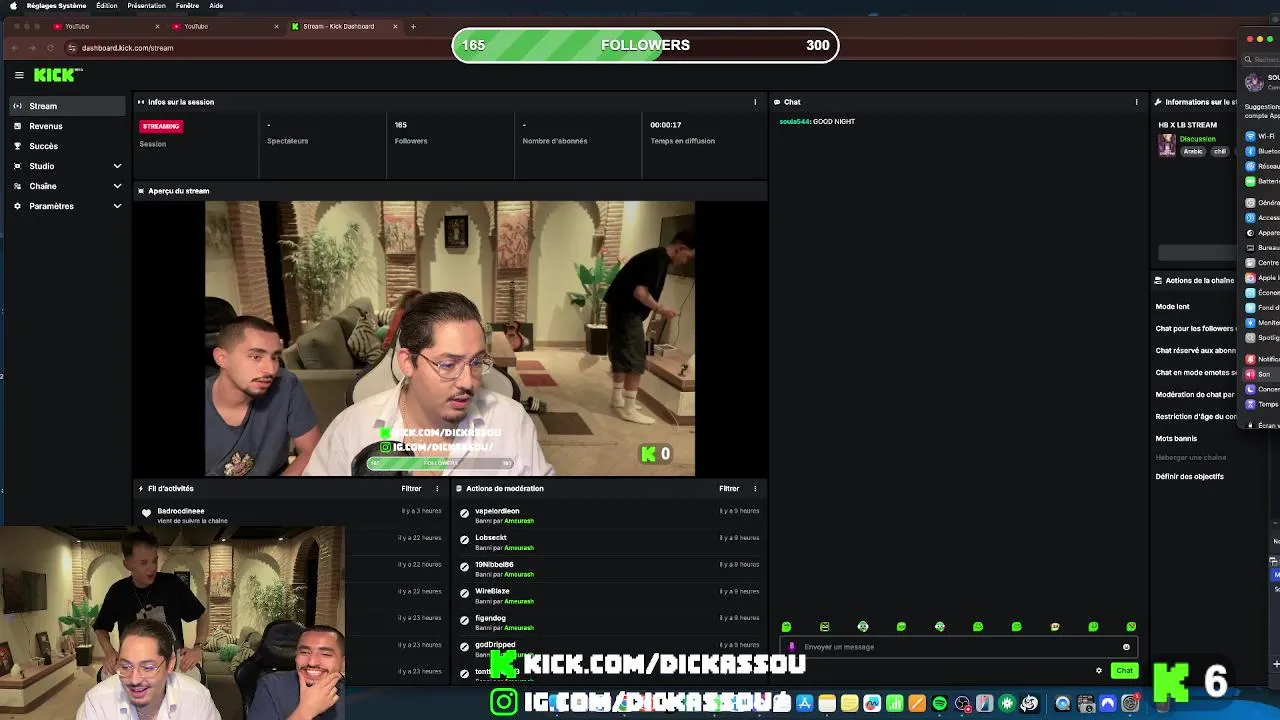Open Spotify from the Dock
This screenshot has width=1280, height=720.
pos(939,704)
